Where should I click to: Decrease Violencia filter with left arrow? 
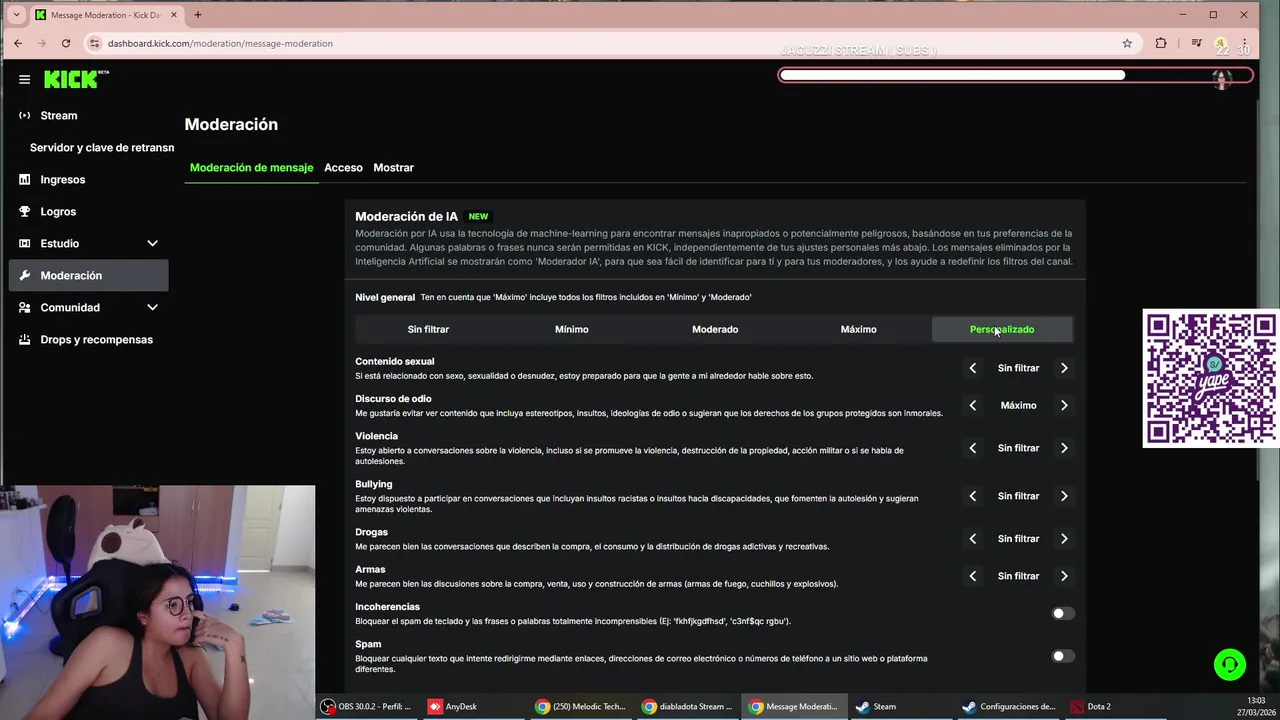(972, 448)
